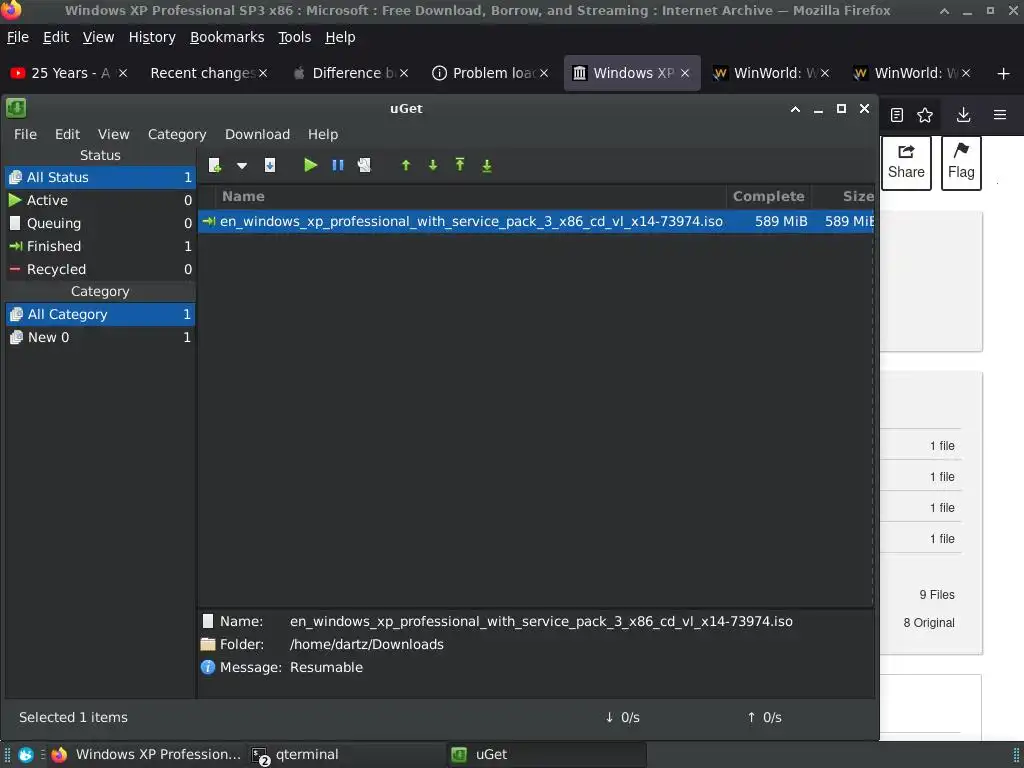Select the en_windows_xp_professional iso download row
Screen dimensions: 1024x768
pyautogui.click(x=536, y=221)
